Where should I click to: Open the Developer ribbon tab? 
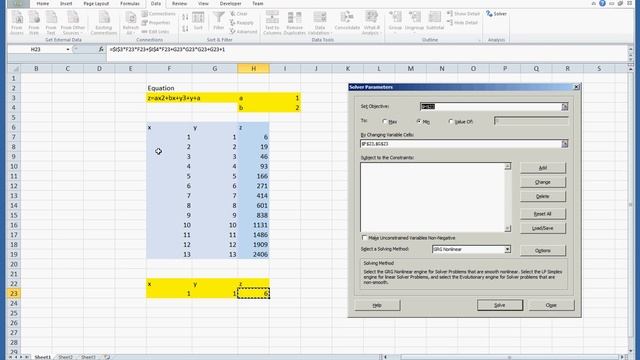pyautogui.click(x=231, y=4)
